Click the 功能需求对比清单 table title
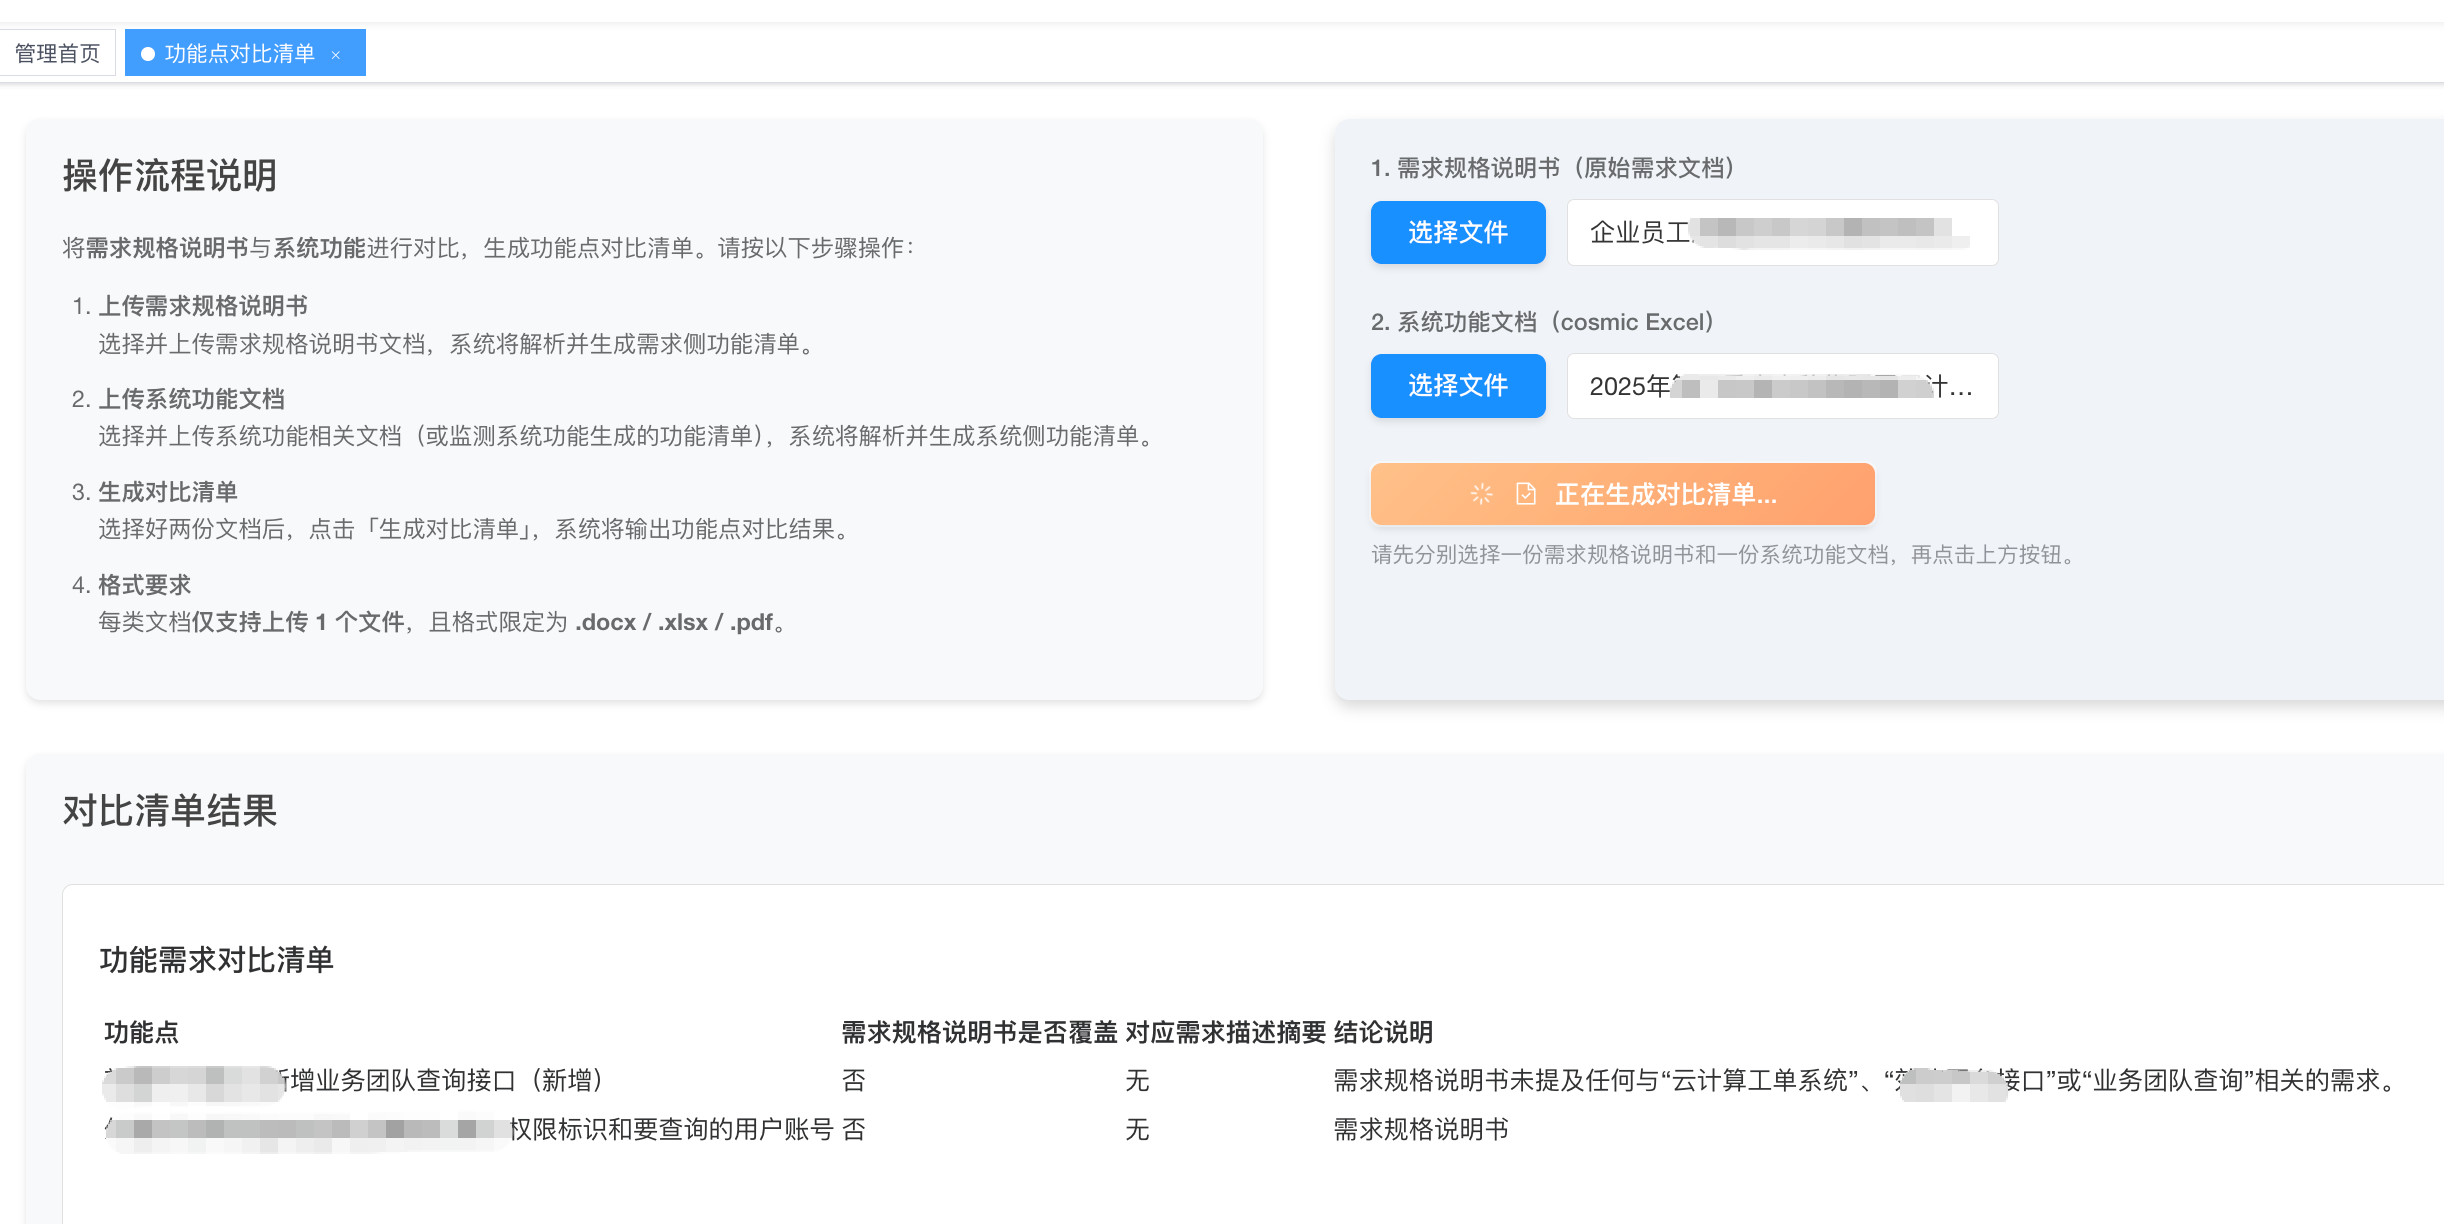The image size is (2444, 1224). click(216, 959)
